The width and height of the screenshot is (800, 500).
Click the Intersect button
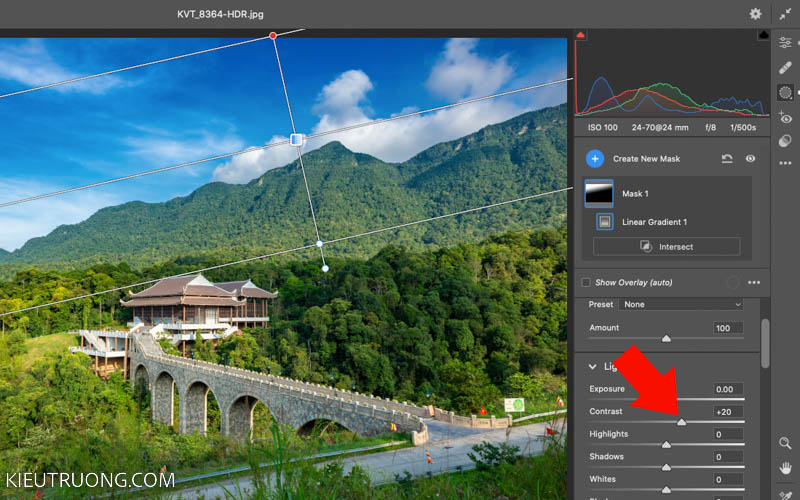[x=666, y=246]
